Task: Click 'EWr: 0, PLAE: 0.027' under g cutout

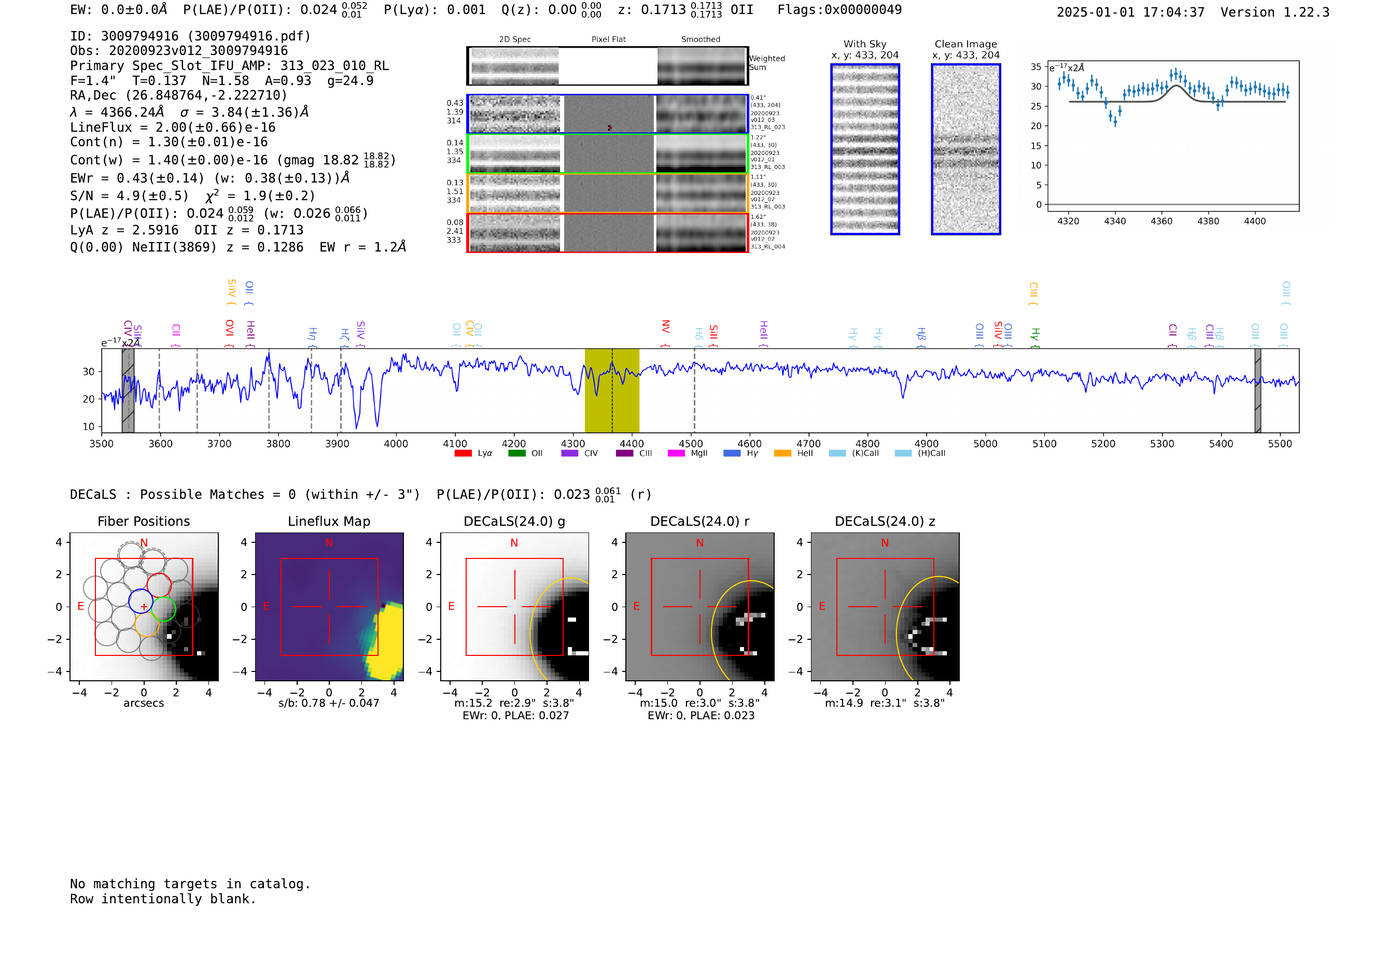Action: tap(515, 715)
